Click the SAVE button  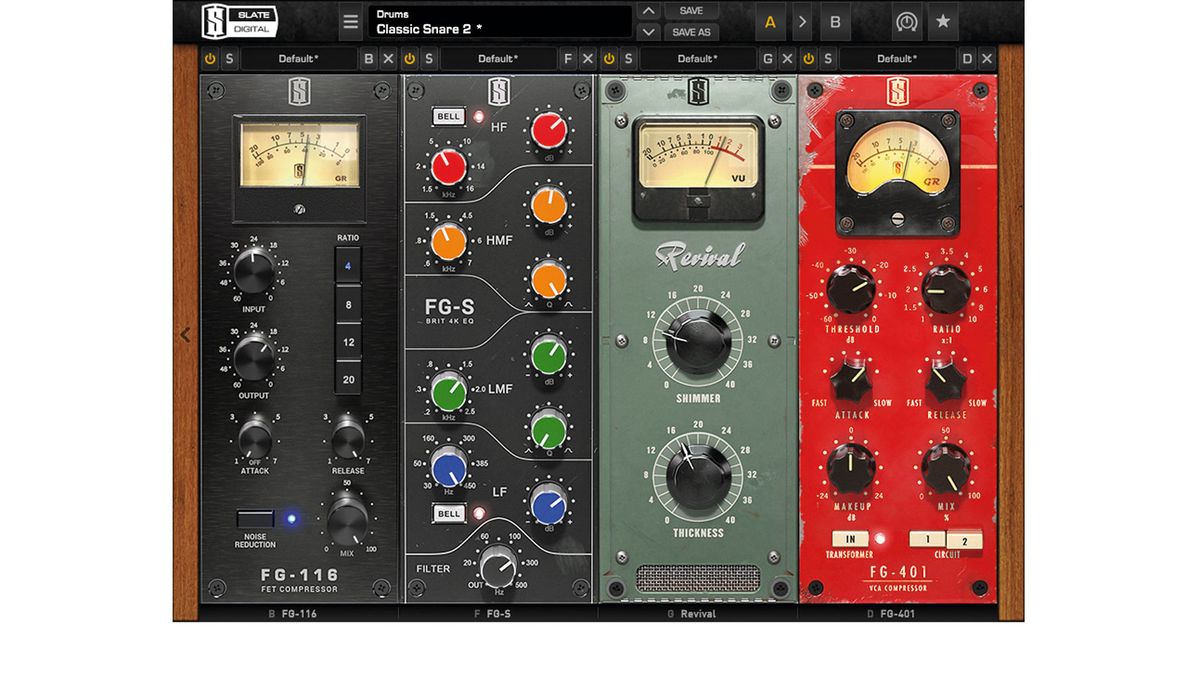[x=692, y=10]
